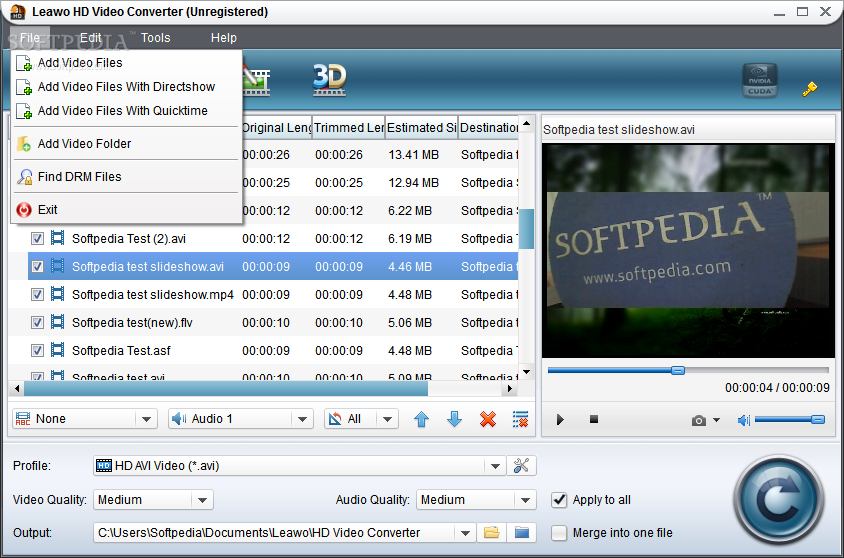Choose Exit from File menu
Image resolution: width=844 pixels, height=558 pixels.
point(126,210)
